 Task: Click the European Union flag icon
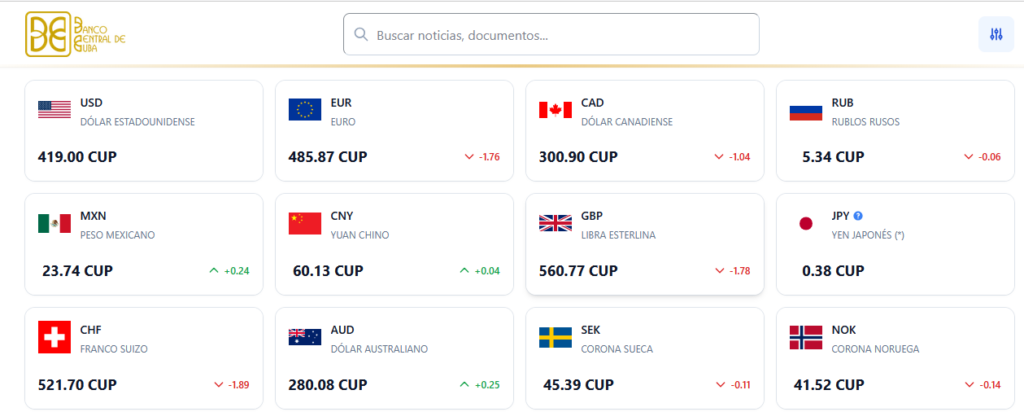tap(304, 110)
